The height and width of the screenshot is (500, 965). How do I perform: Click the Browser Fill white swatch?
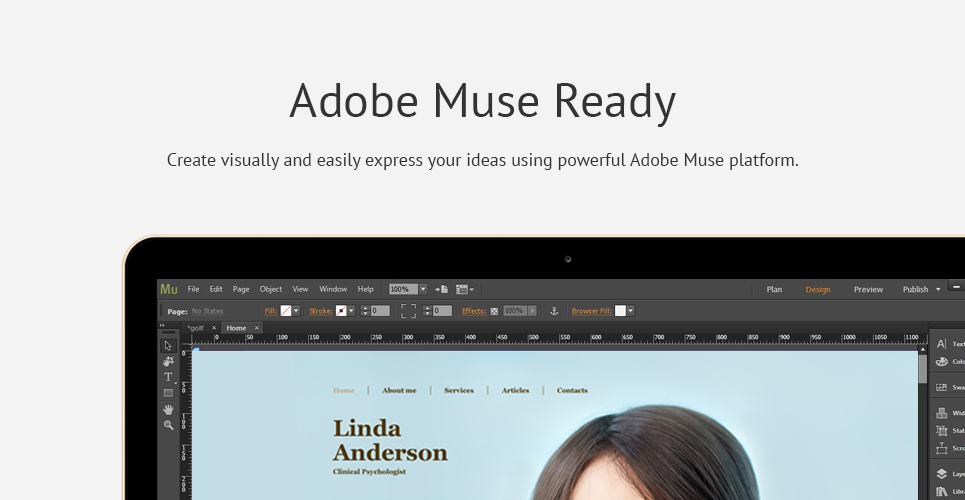[x=620, y=311]
